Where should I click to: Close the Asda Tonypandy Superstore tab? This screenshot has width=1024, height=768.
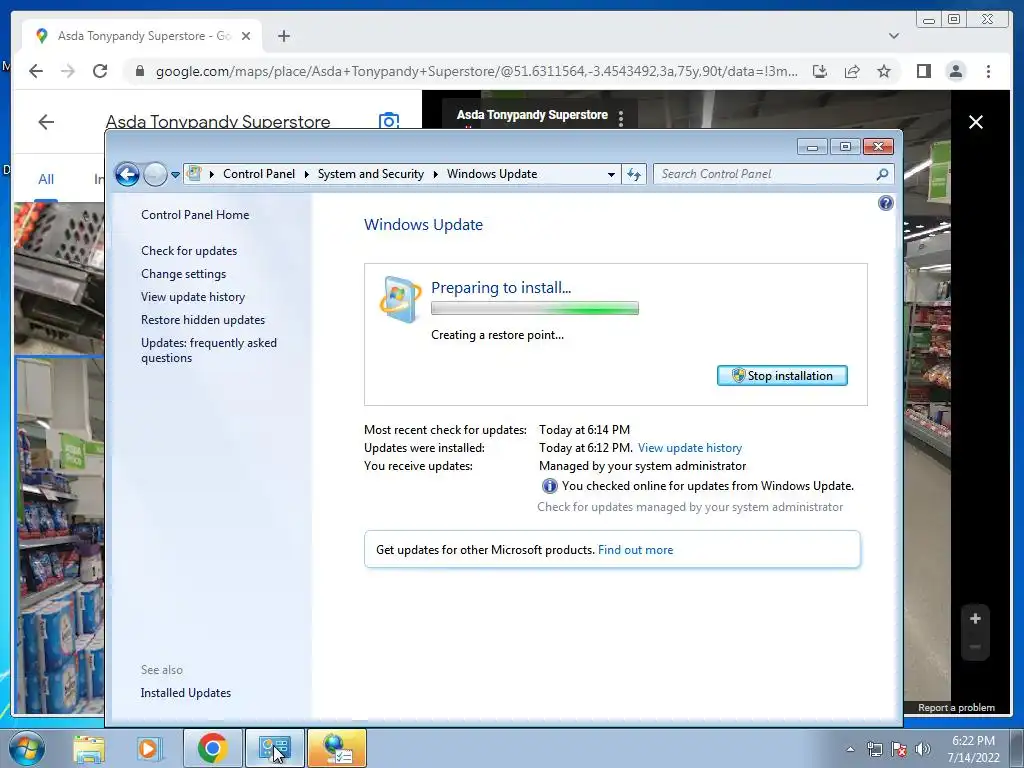coord(246,36)
